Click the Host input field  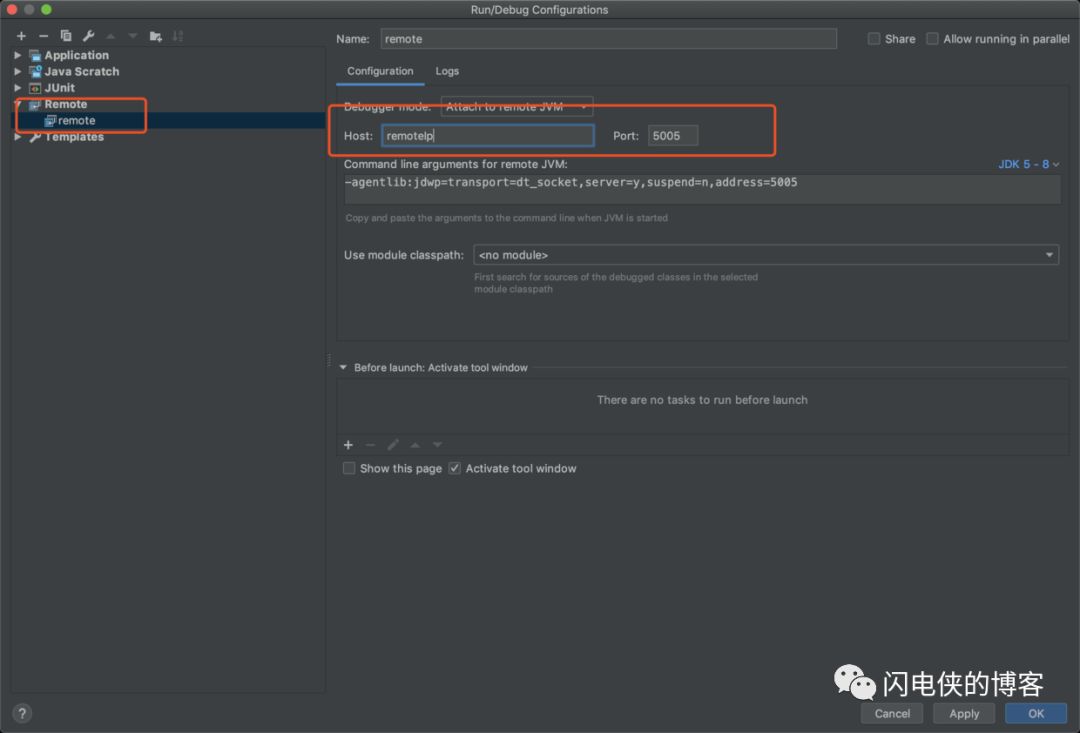488,136
